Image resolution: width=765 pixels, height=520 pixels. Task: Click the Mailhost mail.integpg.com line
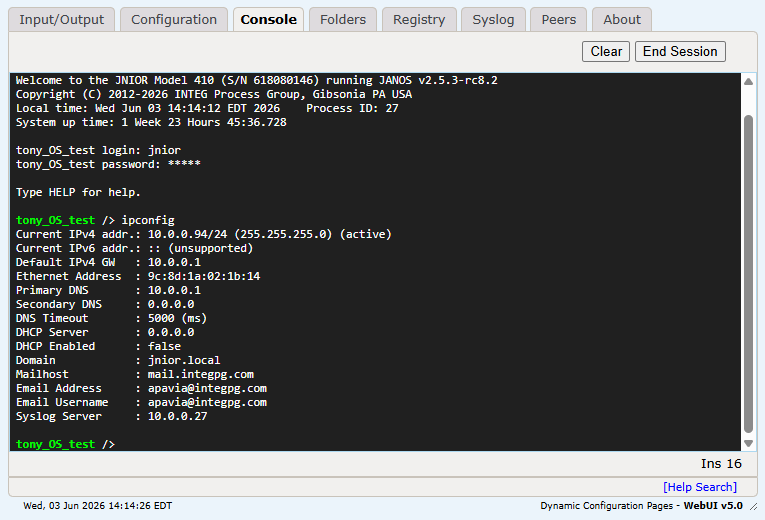(135, 374)
